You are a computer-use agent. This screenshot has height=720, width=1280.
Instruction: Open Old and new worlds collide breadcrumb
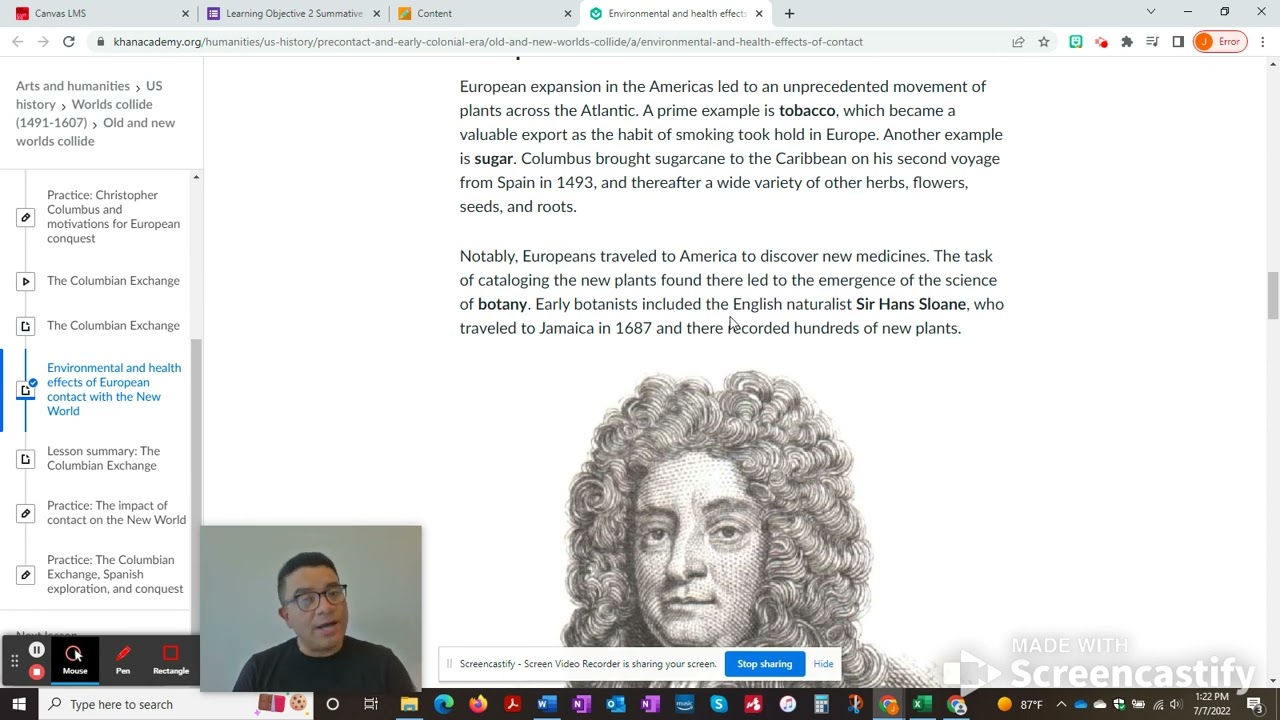tap(95, 132)
